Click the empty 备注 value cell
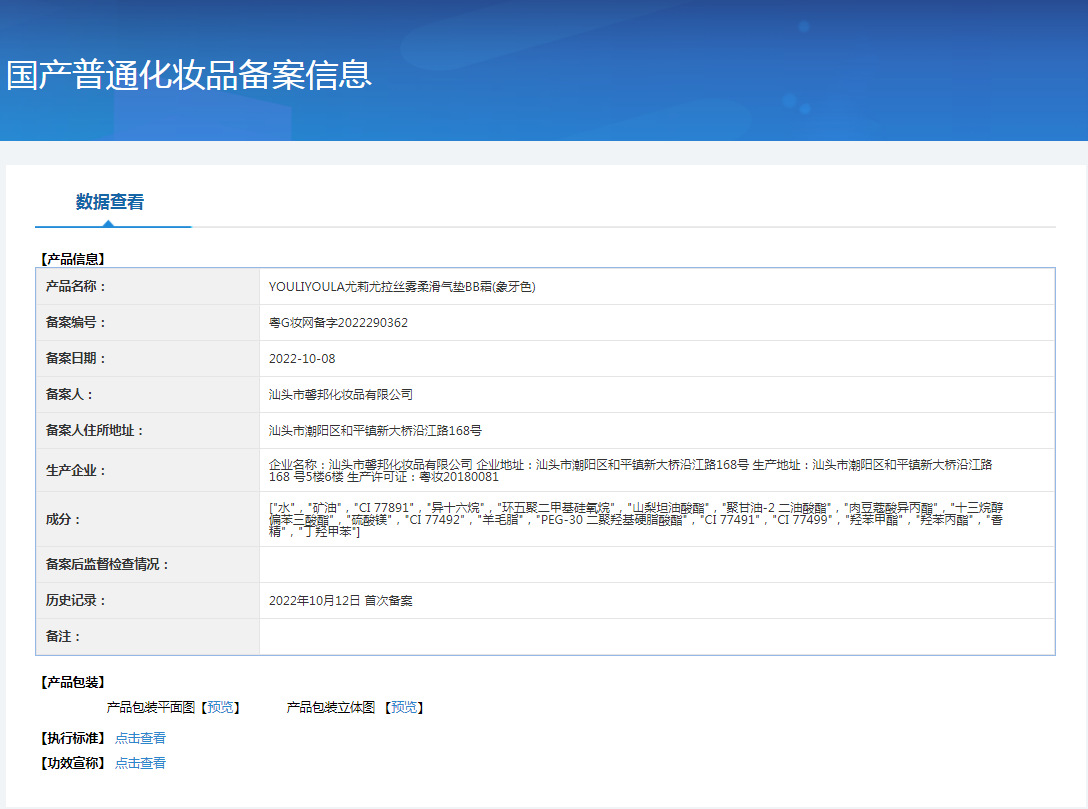The width and height of the screenshot is (1088, 809). (x=656, y=637)
